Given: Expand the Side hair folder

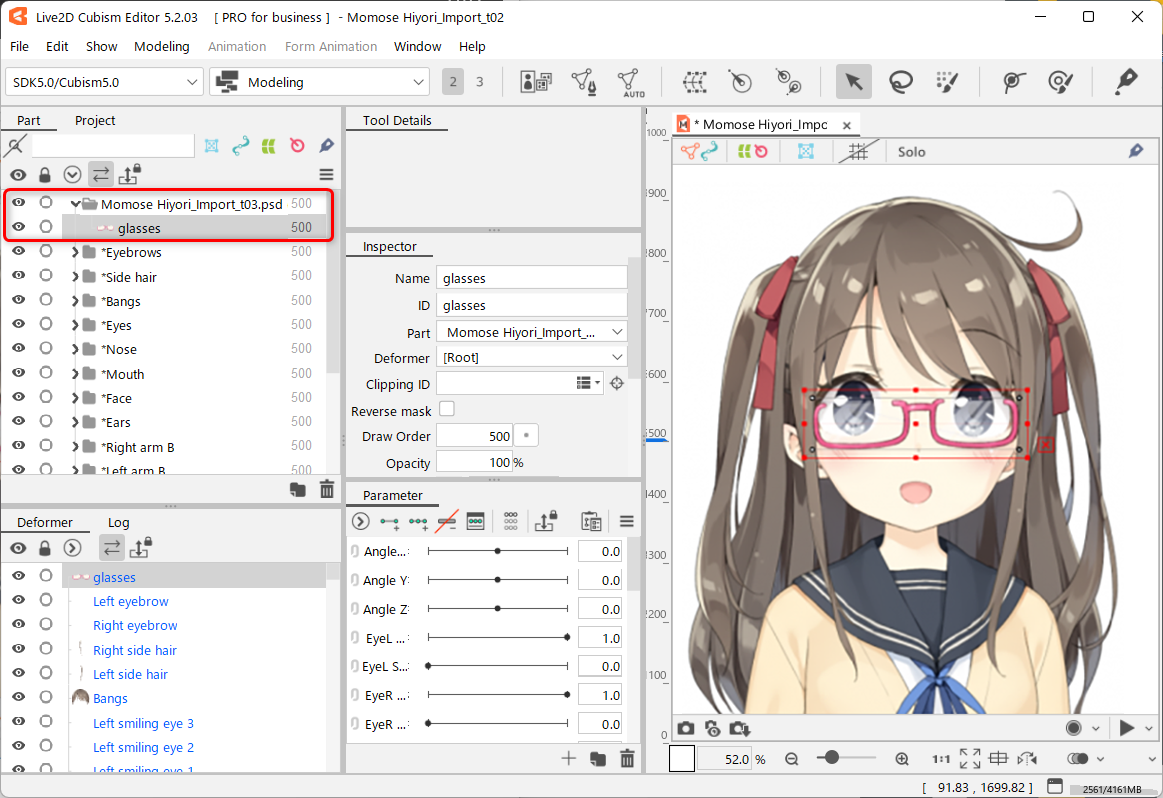Looking at the screenshot, I should [76, 277].
